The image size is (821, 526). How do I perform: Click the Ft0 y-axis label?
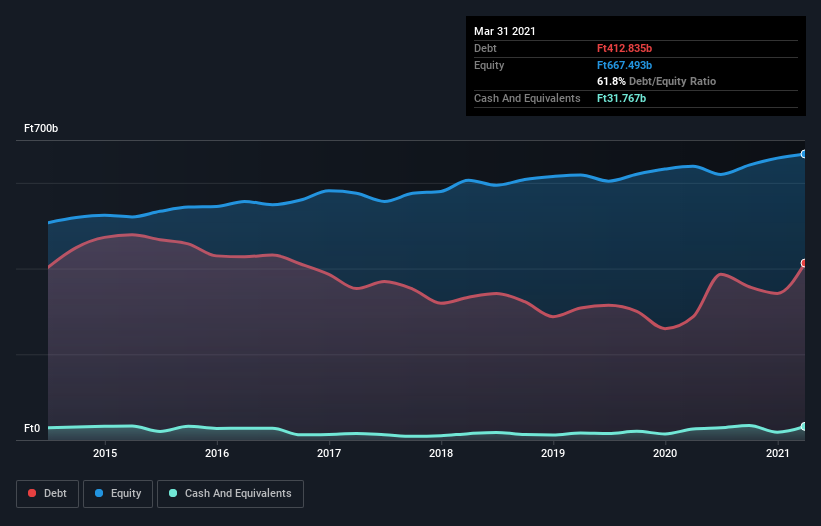point(32,428)
